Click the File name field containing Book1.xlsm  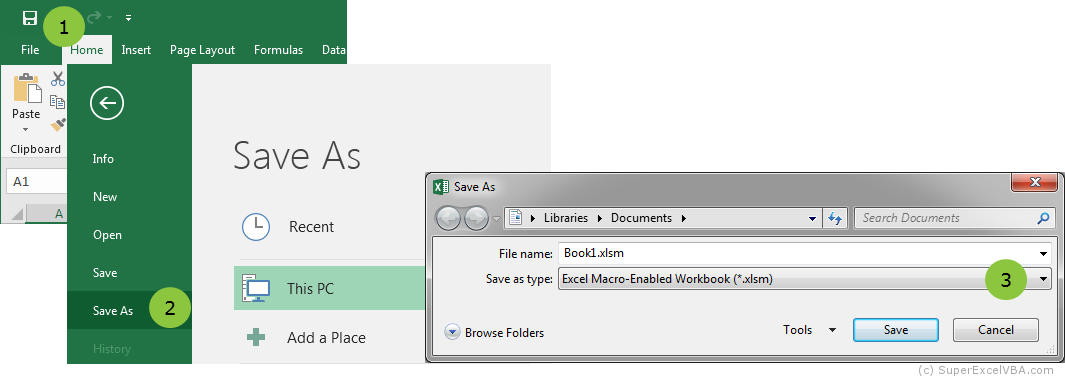click(804, 253)
